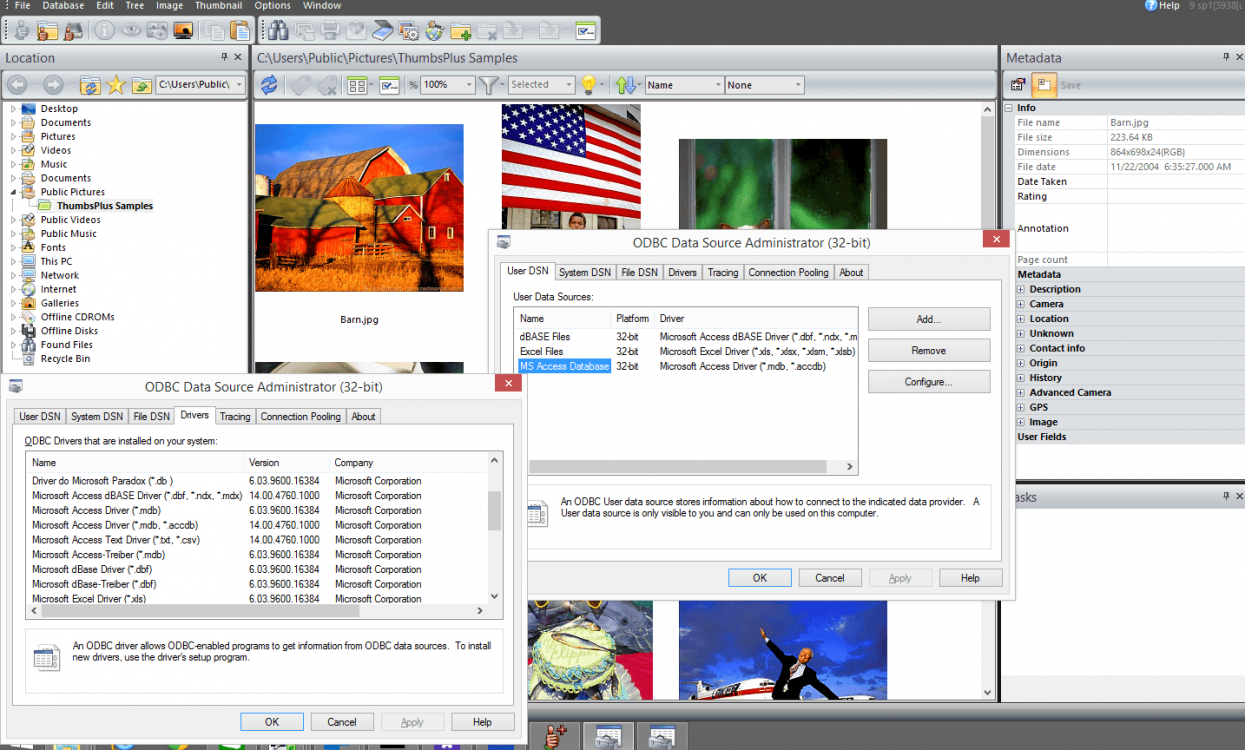Click the blue refresh arrows icon
Viewport: 1245px width, 750px height.
[x=269, y=85]
